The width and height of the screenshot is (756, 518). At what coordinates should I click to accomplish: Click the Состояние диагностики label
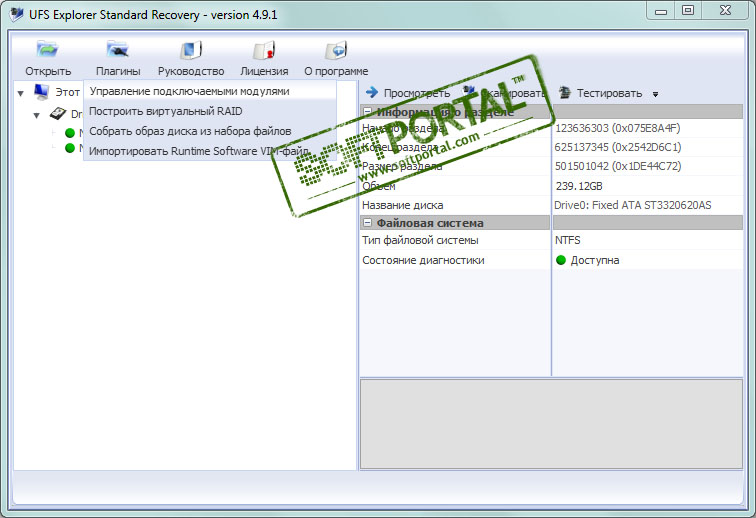pyautogui.click(x=423, y=260)
